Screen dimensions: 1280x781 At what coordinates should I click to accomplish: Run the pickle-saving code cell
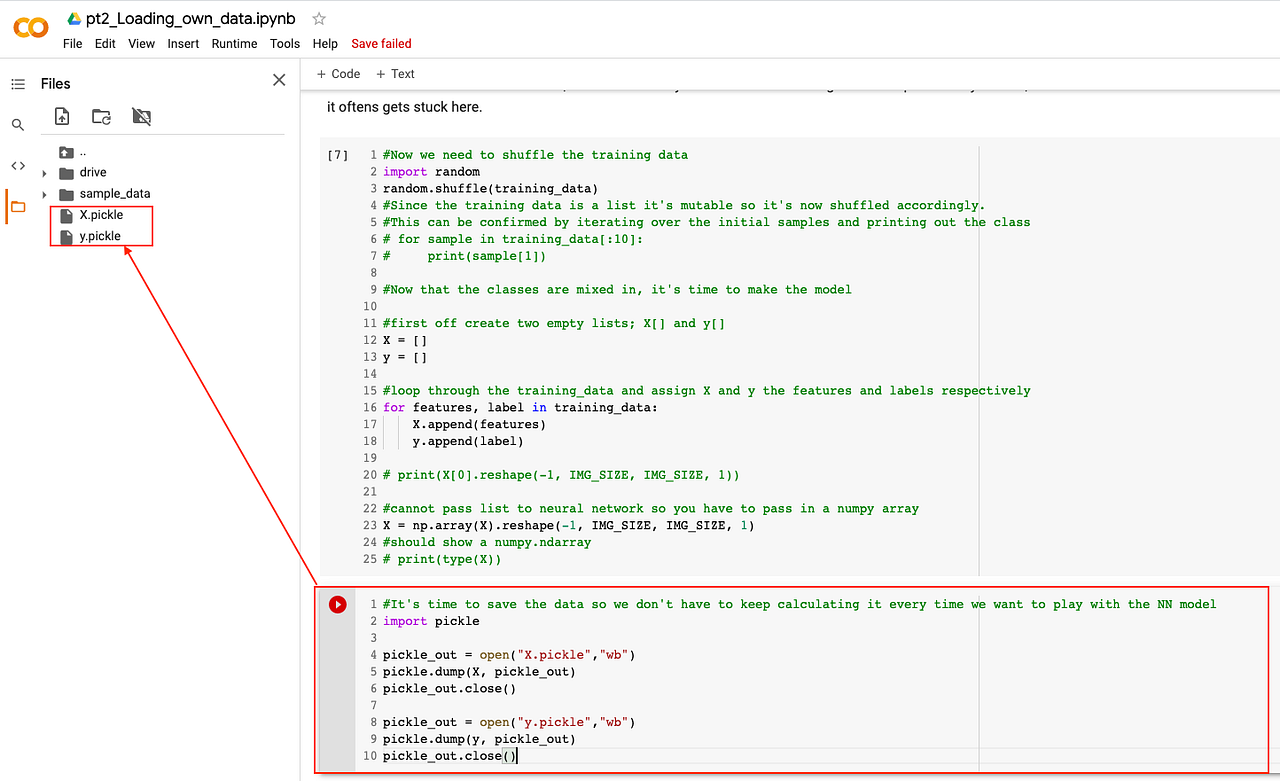point(338,604)
